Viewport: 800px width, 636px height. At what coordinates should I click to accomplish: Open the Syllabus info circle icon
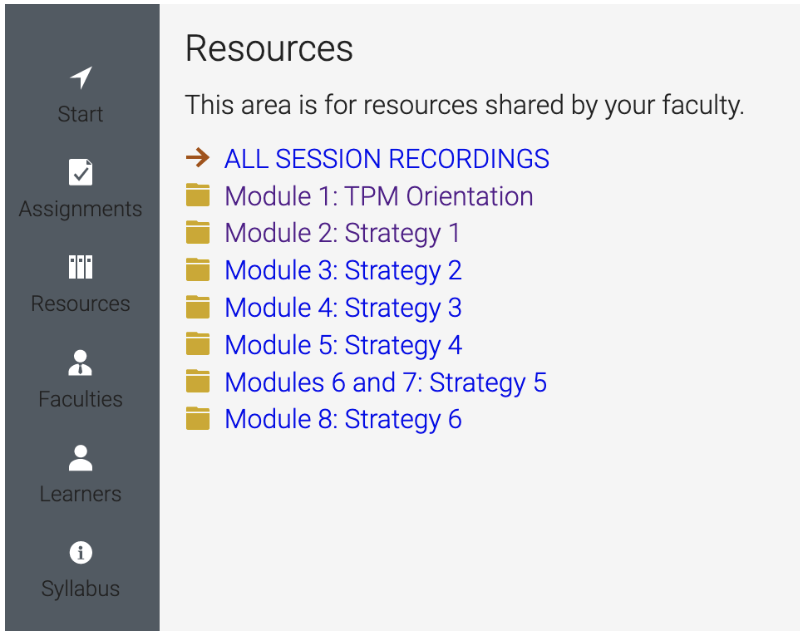pos(81,552)
